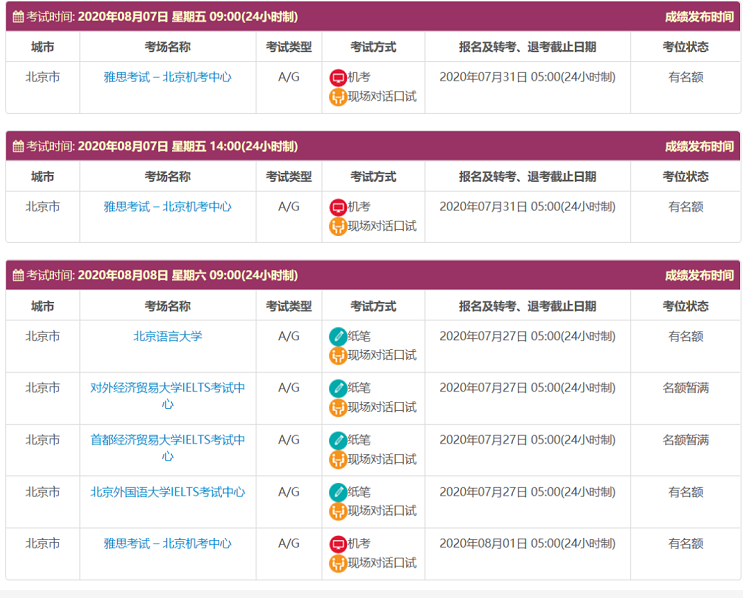
Task: Click 名额暂满 status in 对外经济贸易大学 row
Action: [685, 388]
